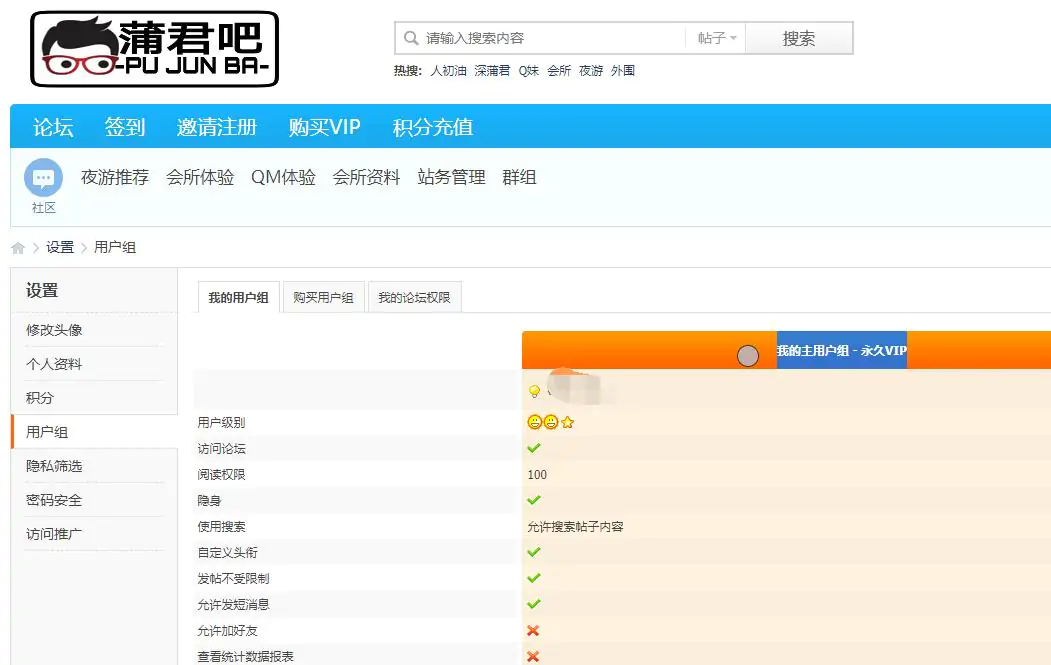
Task: Click 设置 in the breadcrumb
Action: [60, 247]
